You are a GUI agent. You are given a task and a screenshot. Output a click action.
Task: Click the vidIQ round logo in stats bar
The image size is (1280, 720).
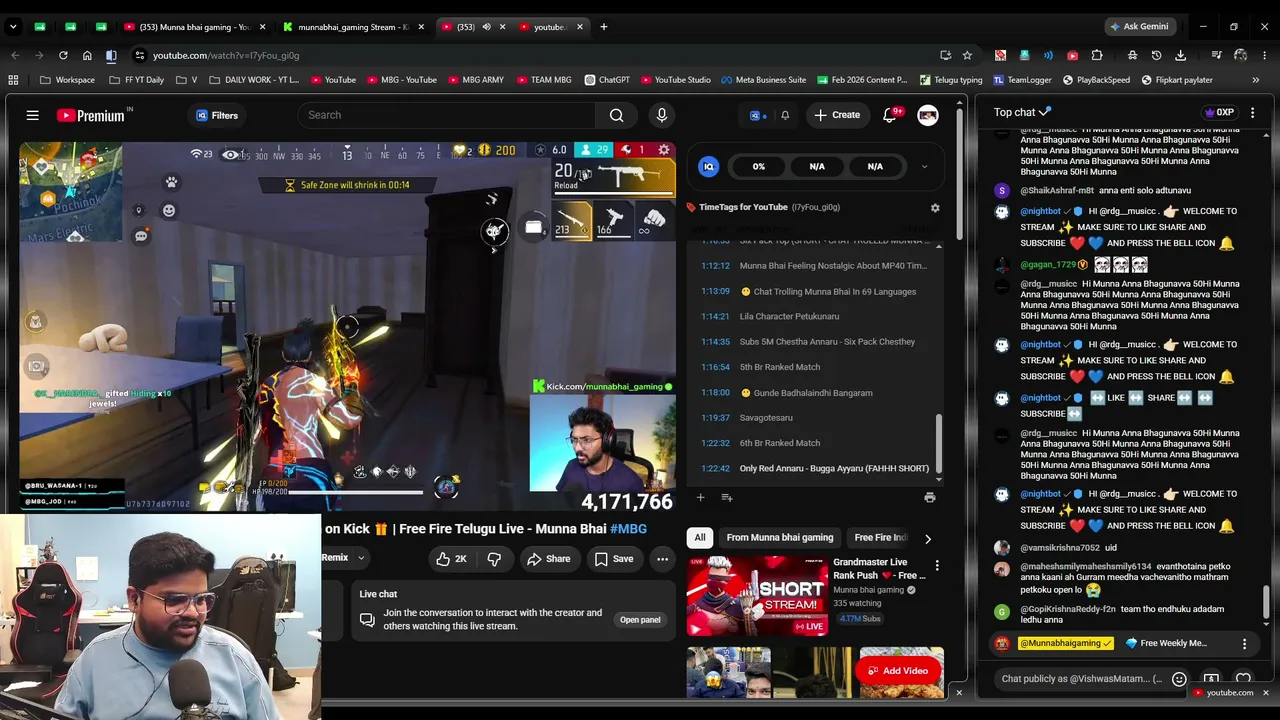click(709, 167)
